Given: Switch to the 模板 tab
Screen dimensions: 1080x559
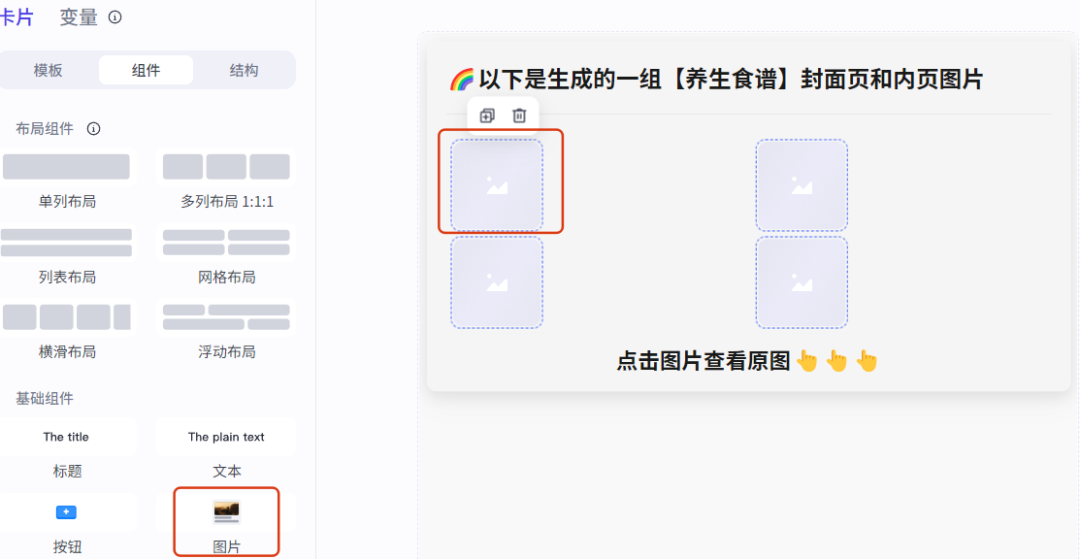Looking at the screenshot, I should coord(48,70).
